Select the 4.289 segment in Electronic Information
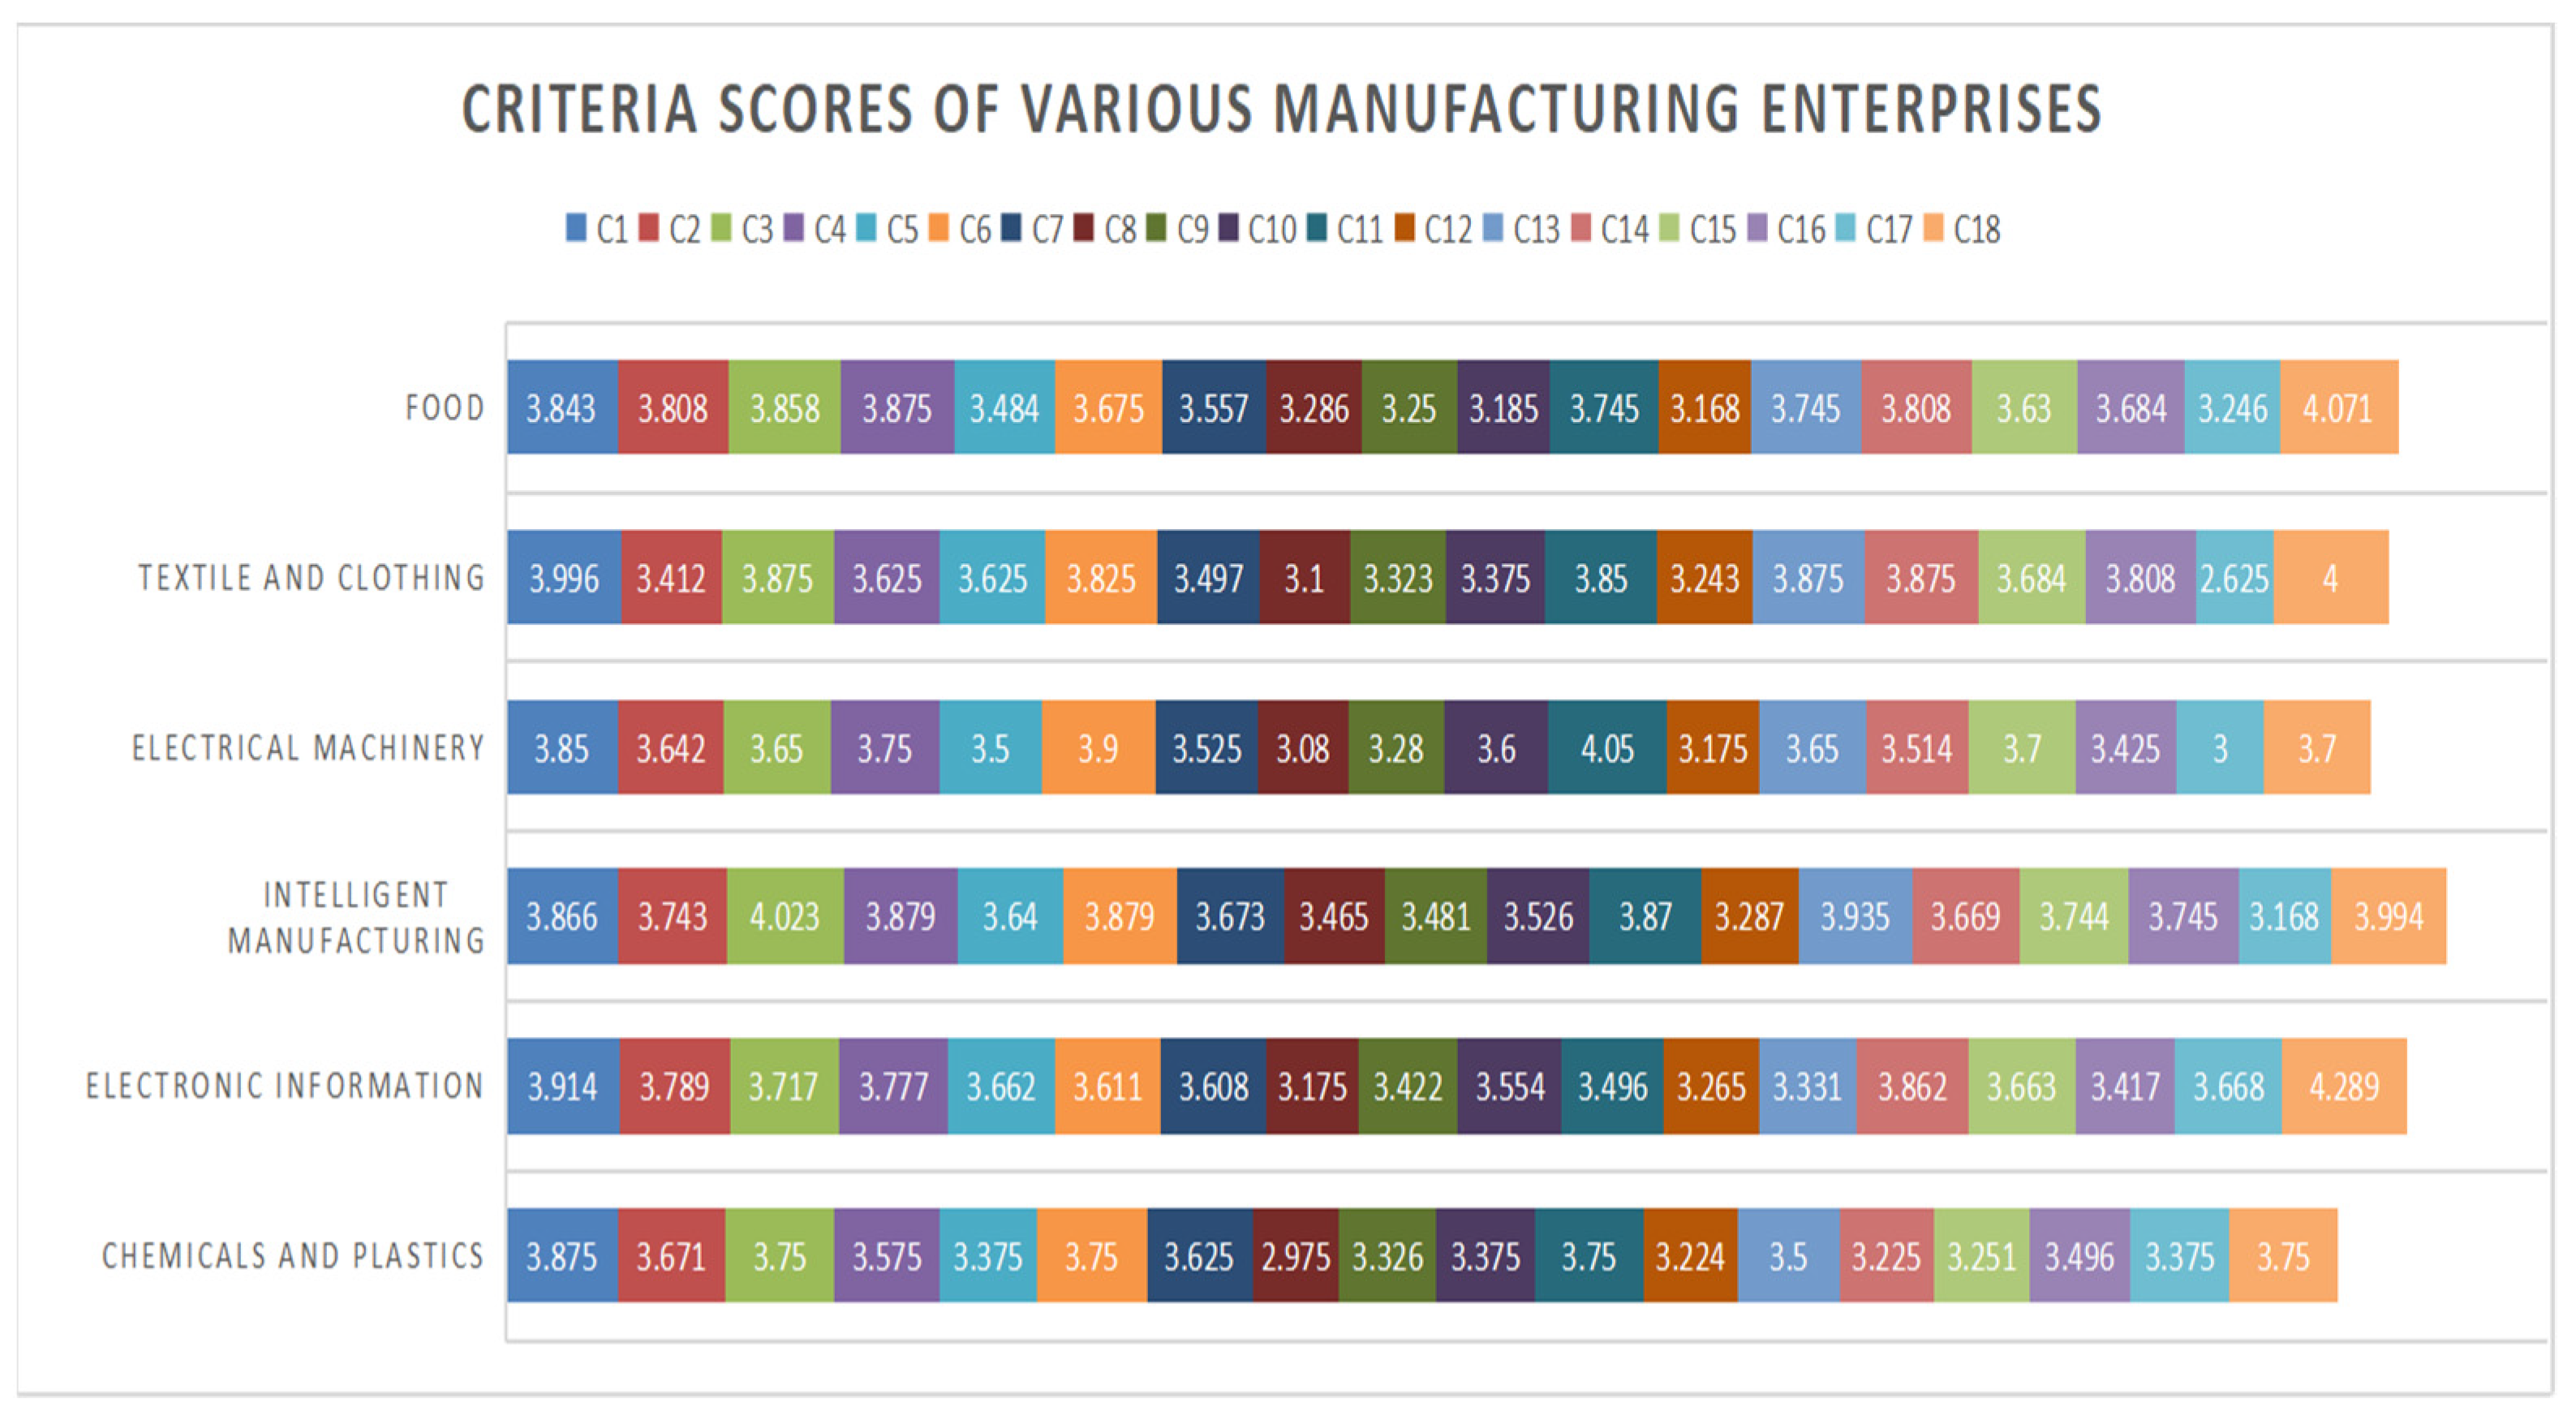The width and height of the screenshot is (2576, 1420). [x=2344, y=1086]
